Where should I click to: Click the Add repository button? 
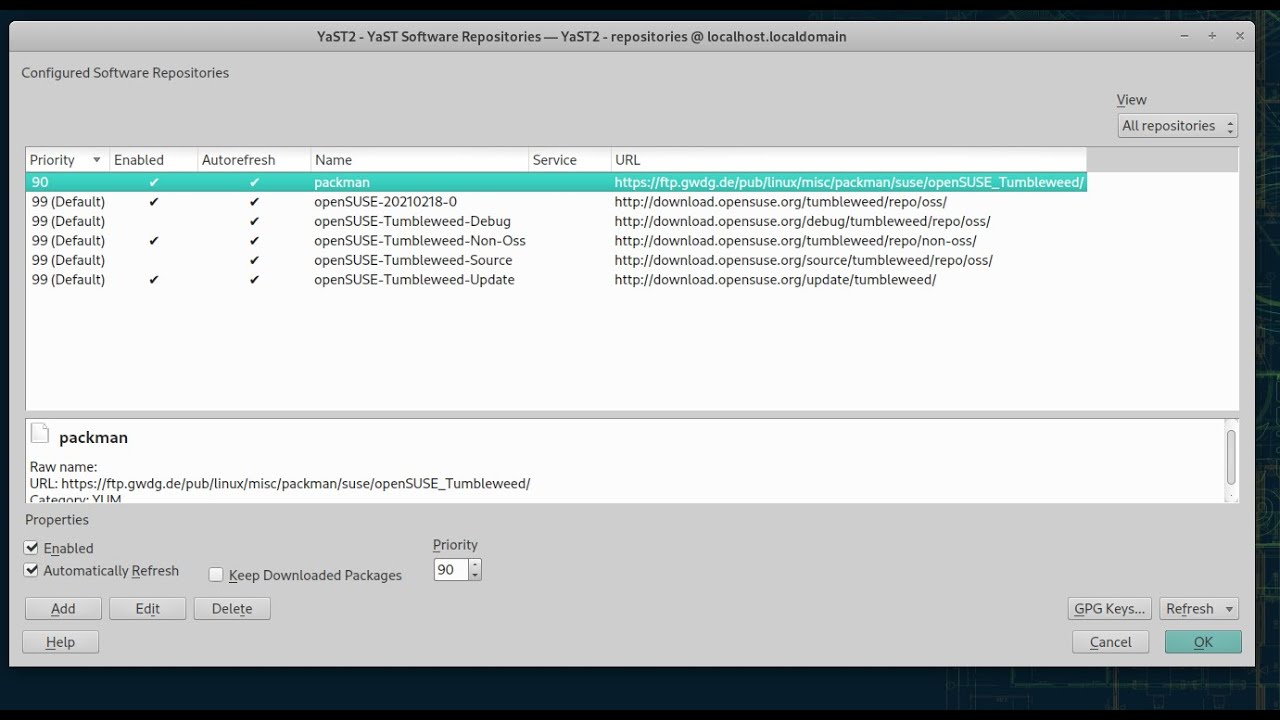pos(63,609)
